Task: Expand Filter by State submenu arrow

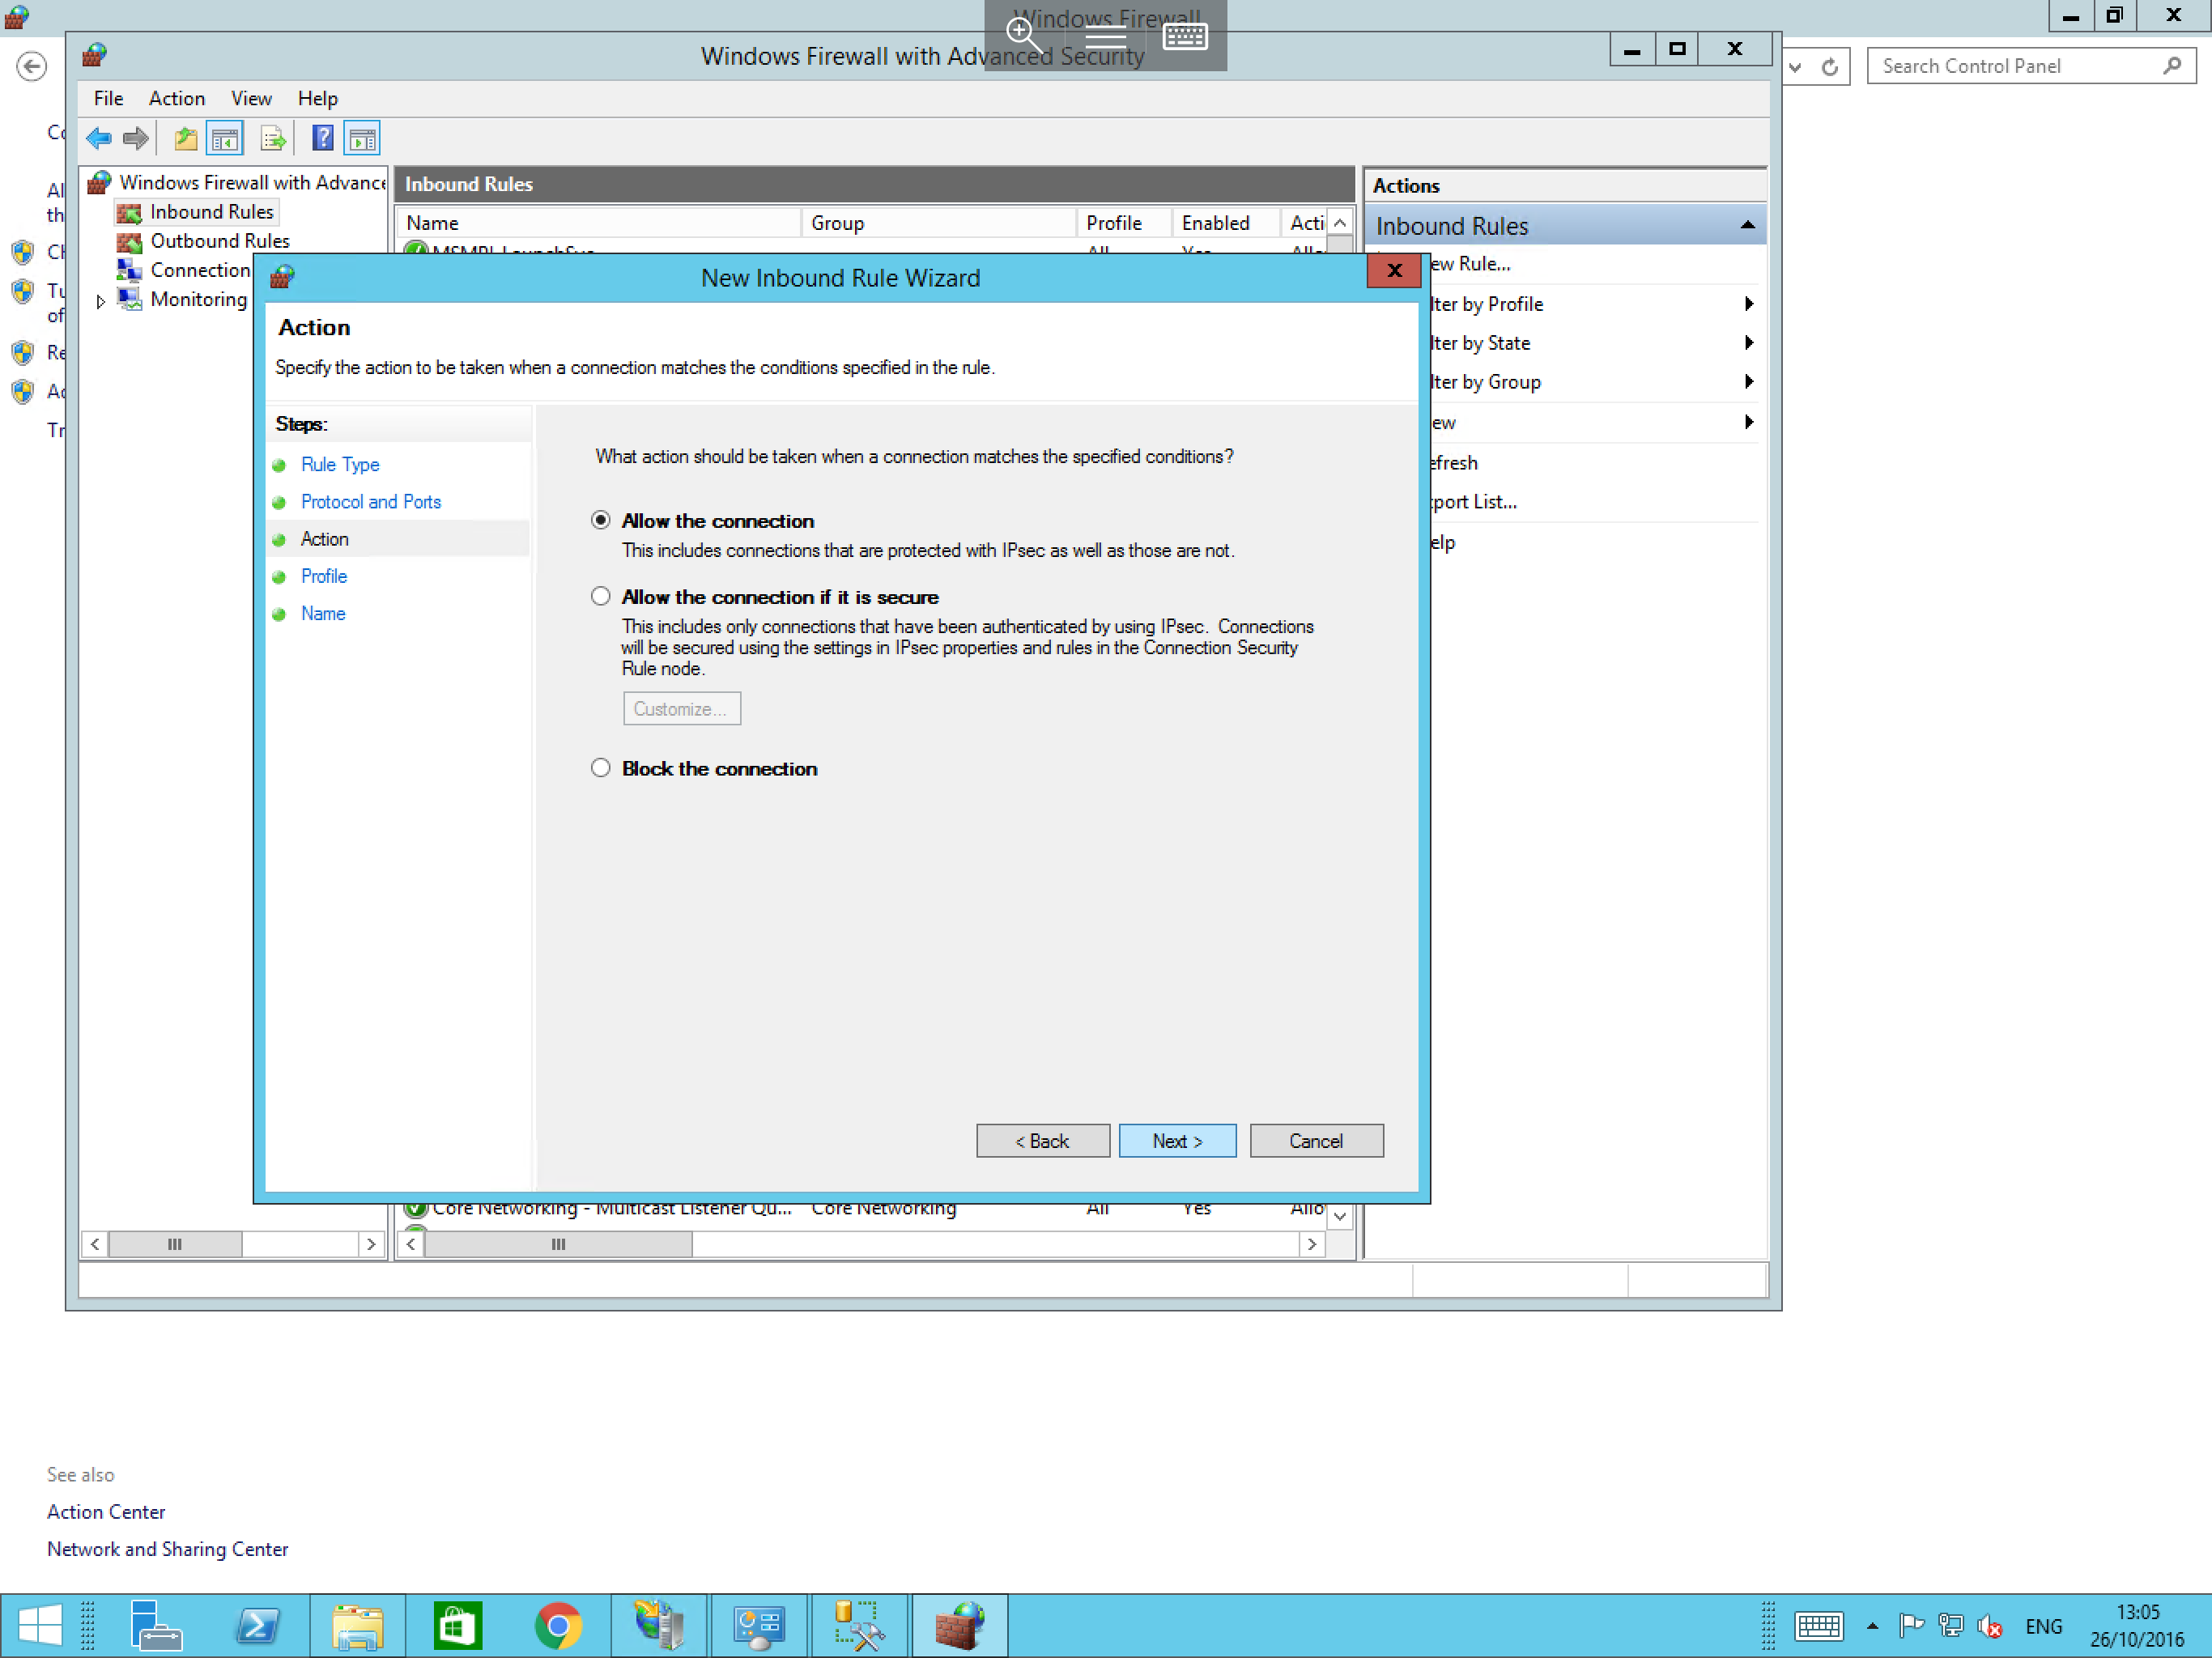Action: pyautogui.click(x=1748, y=342)
